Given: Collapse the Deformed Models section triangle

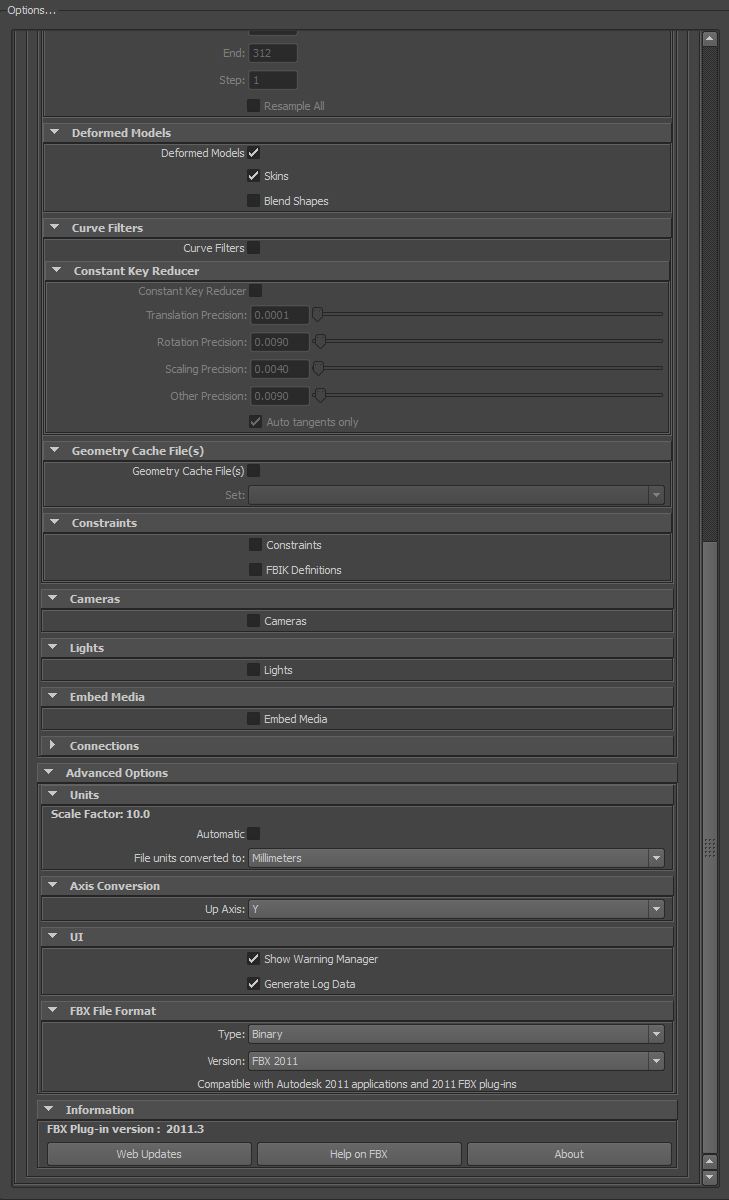Looking at the screenshot, I should click(x=54, y=132).
